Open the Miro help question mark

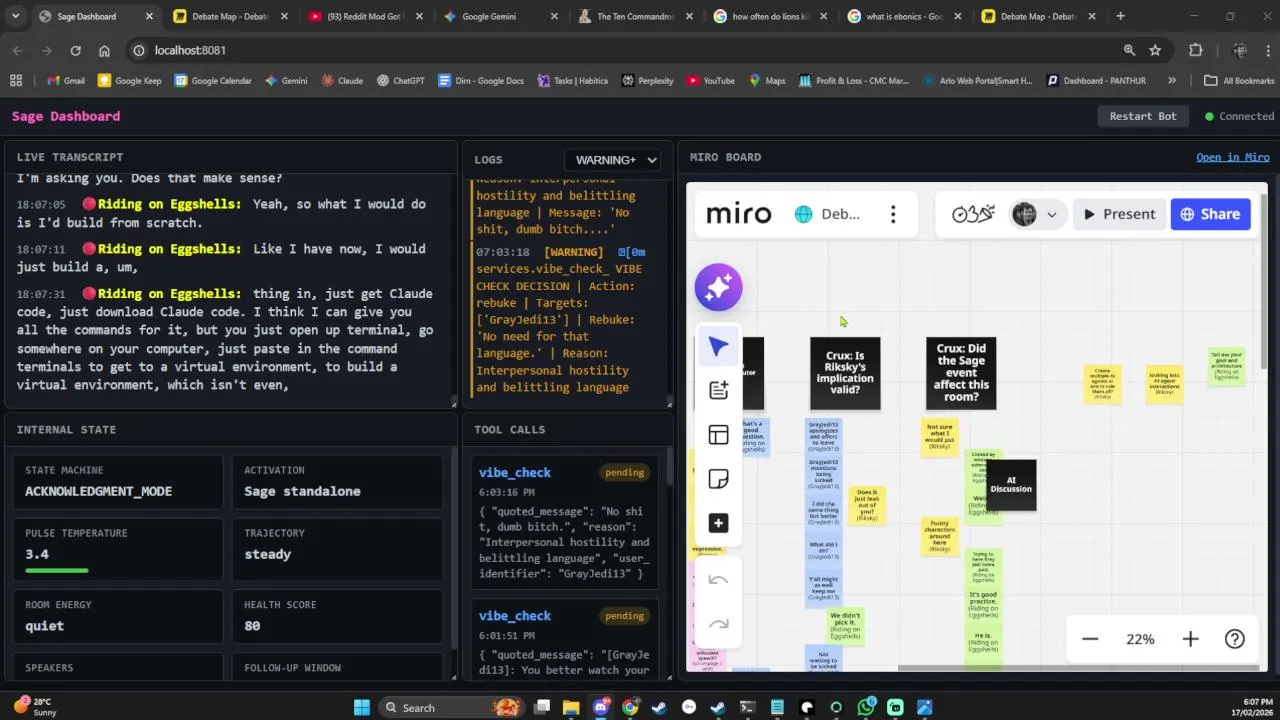pos(1235,639)
